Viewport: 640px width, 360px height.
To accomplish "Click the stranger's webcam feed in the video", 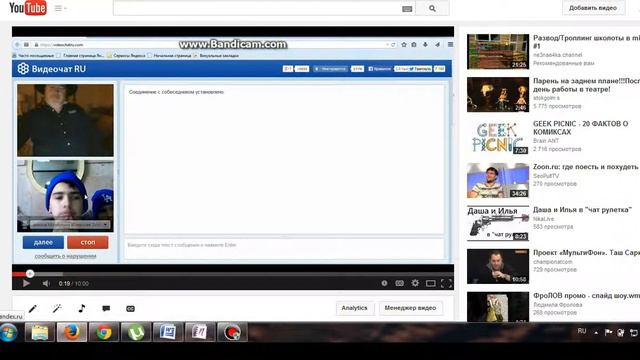I will tap(65, 120).
